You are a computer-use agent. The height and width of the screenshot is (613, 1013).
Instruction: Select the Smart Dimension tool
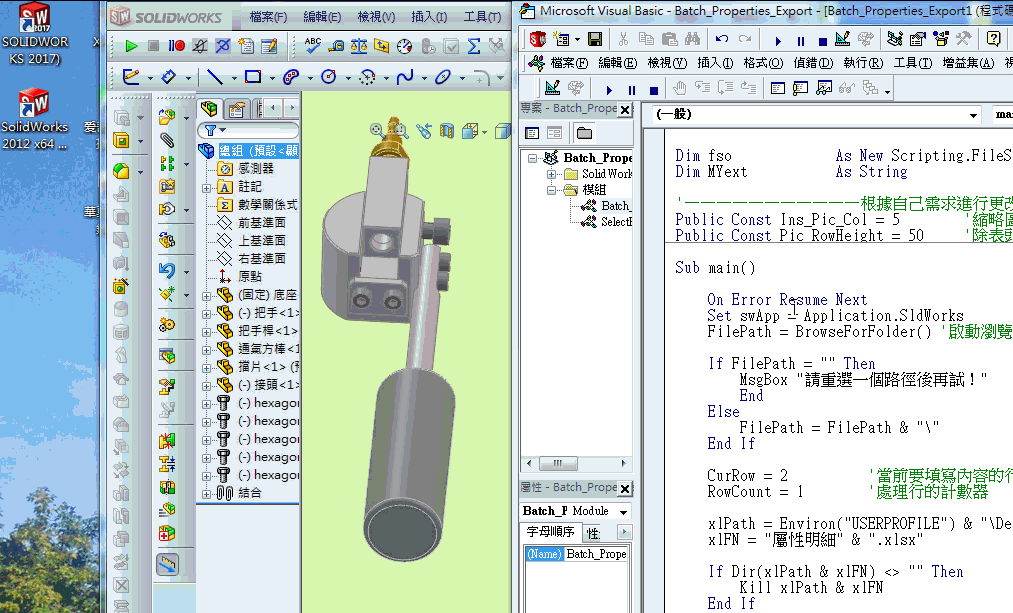(x=169, y=78)
